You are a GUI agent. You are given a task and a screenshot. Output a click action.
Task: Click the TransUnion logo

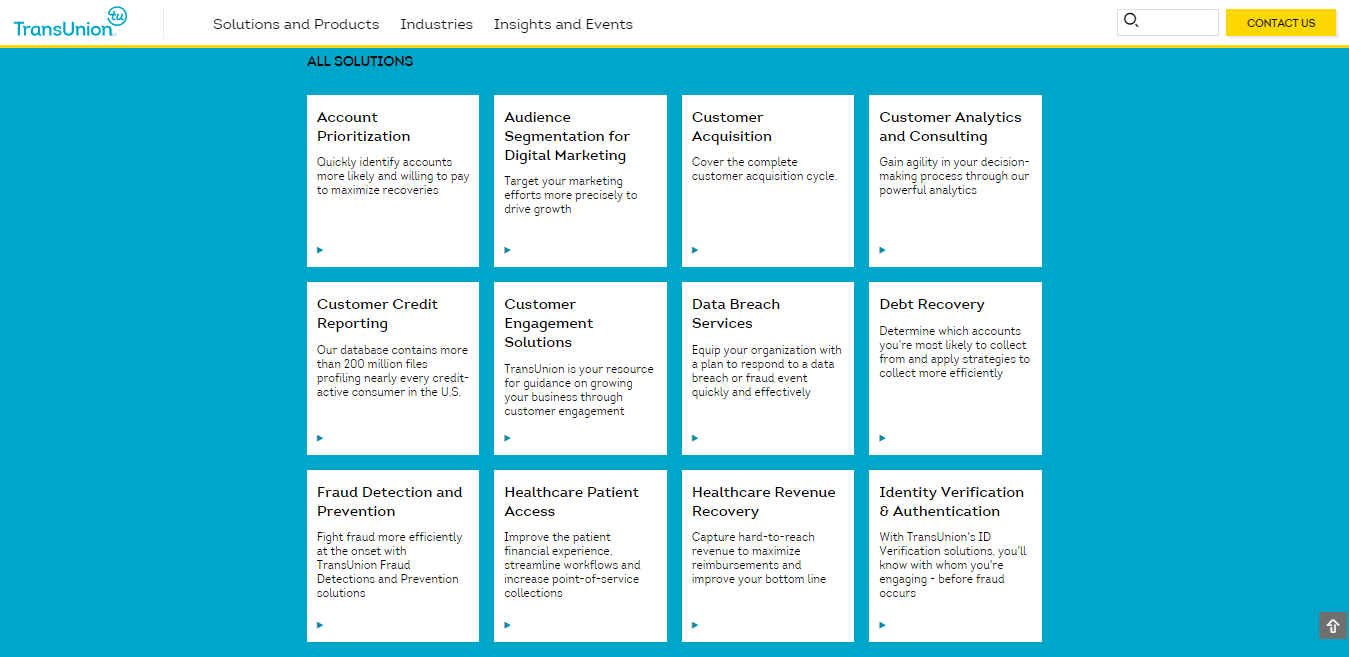[70, 22]
